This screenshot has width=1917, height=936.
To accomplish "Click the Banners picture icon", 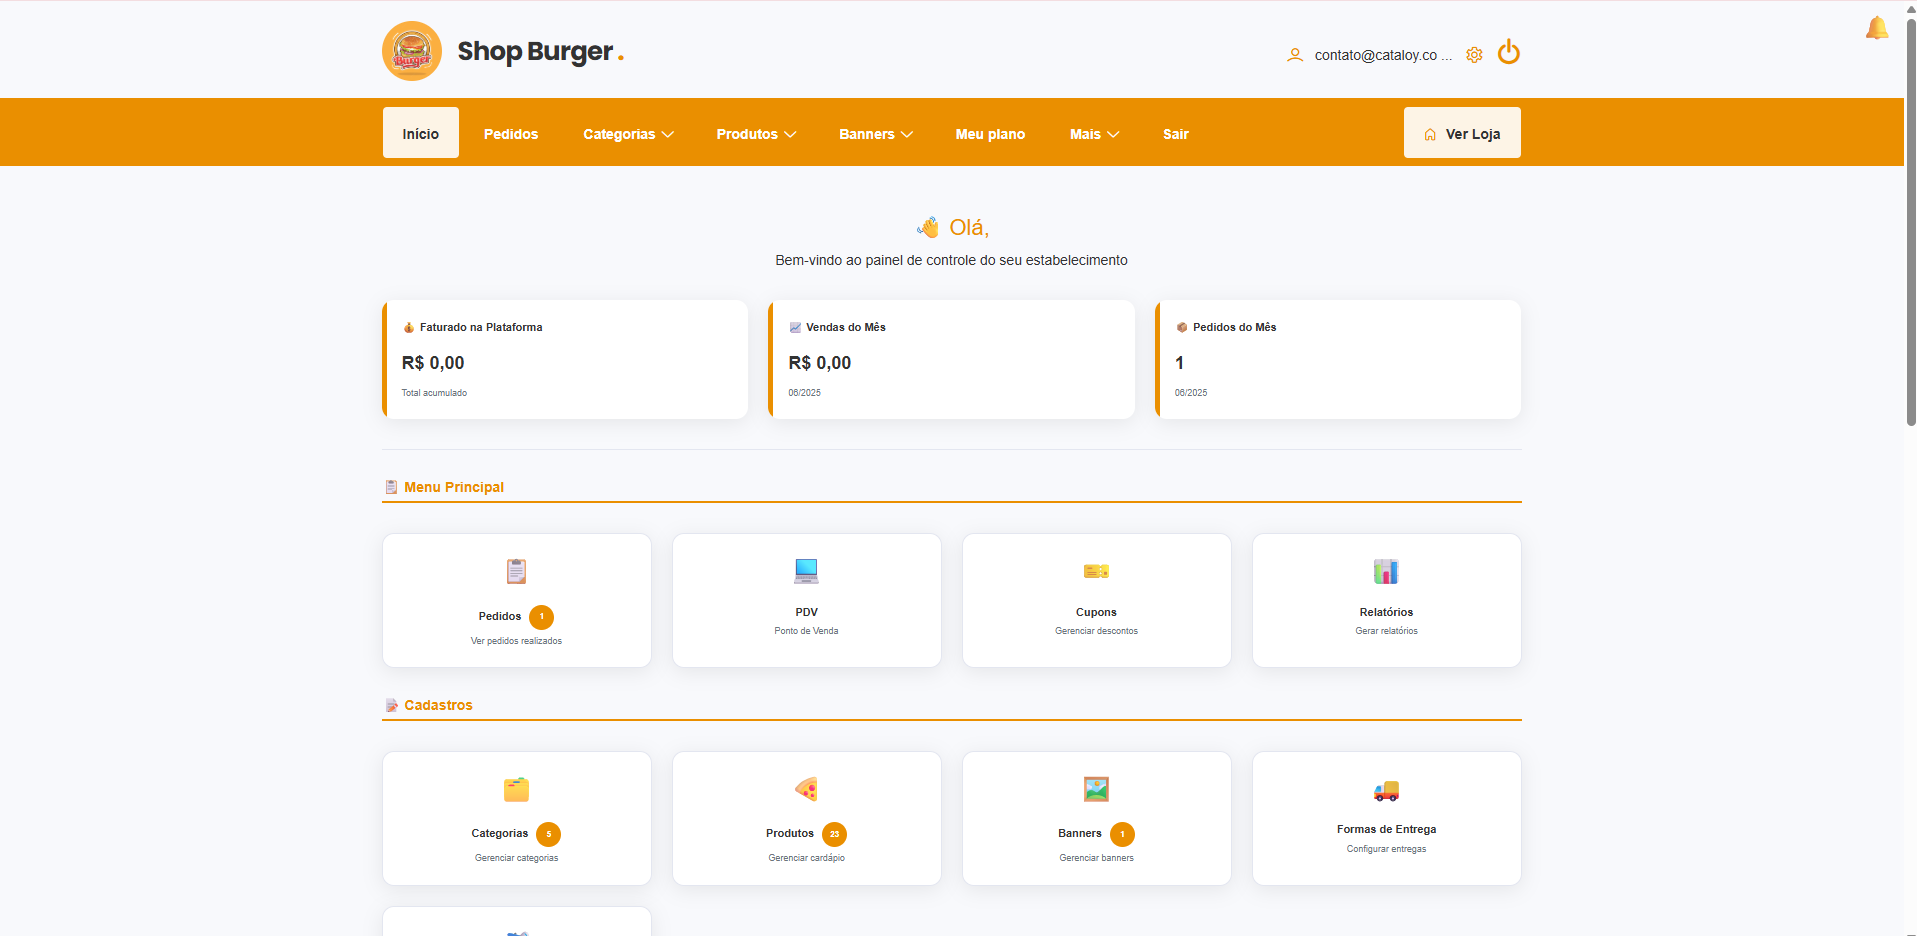I will pos(1096,789).
